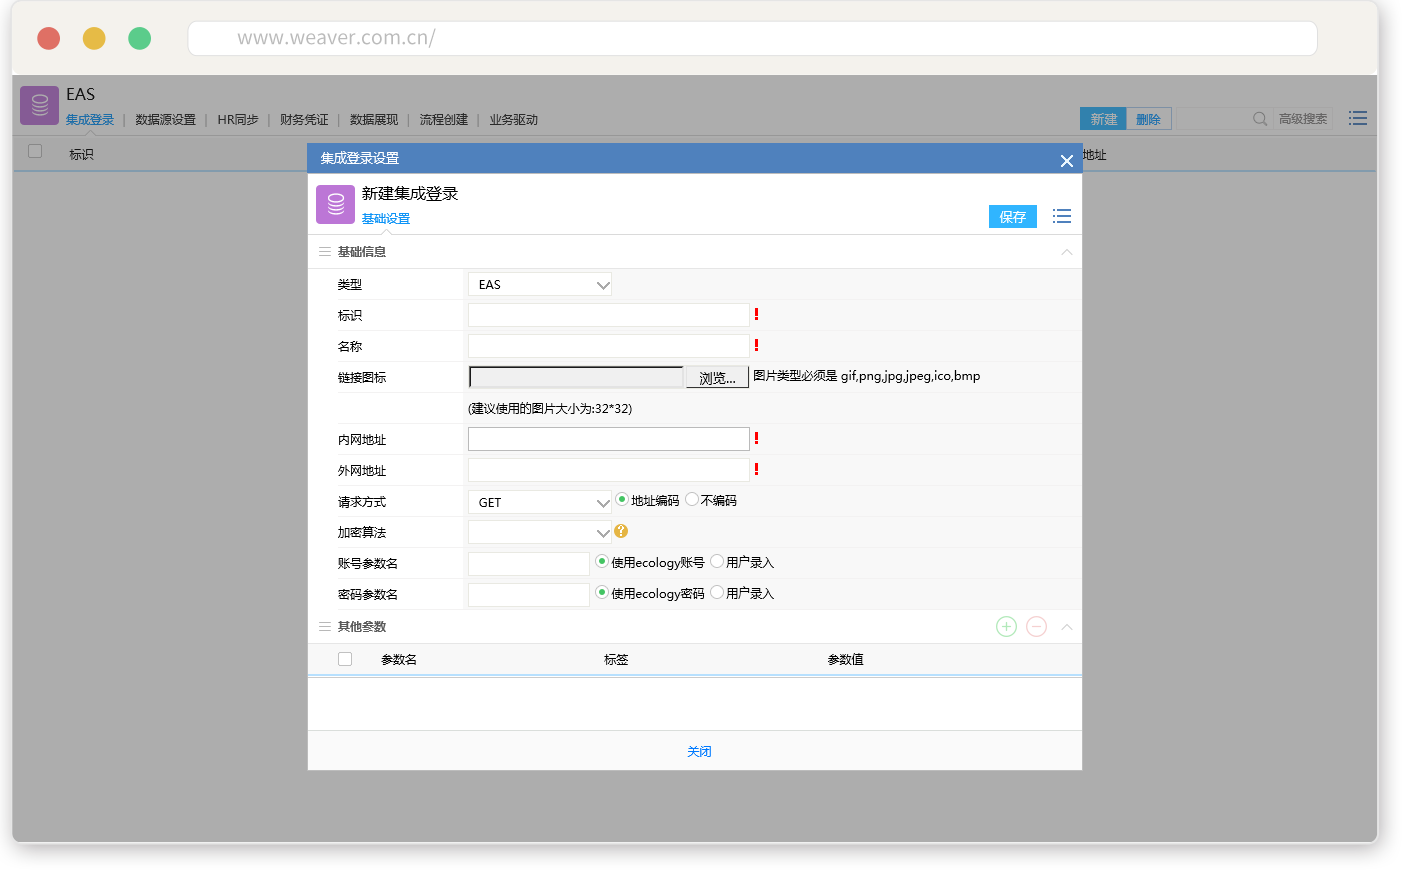Viewport: 1425px width, 875px height.
Task: Click the search magnifier icon in toolbar
Action: 1260,119
